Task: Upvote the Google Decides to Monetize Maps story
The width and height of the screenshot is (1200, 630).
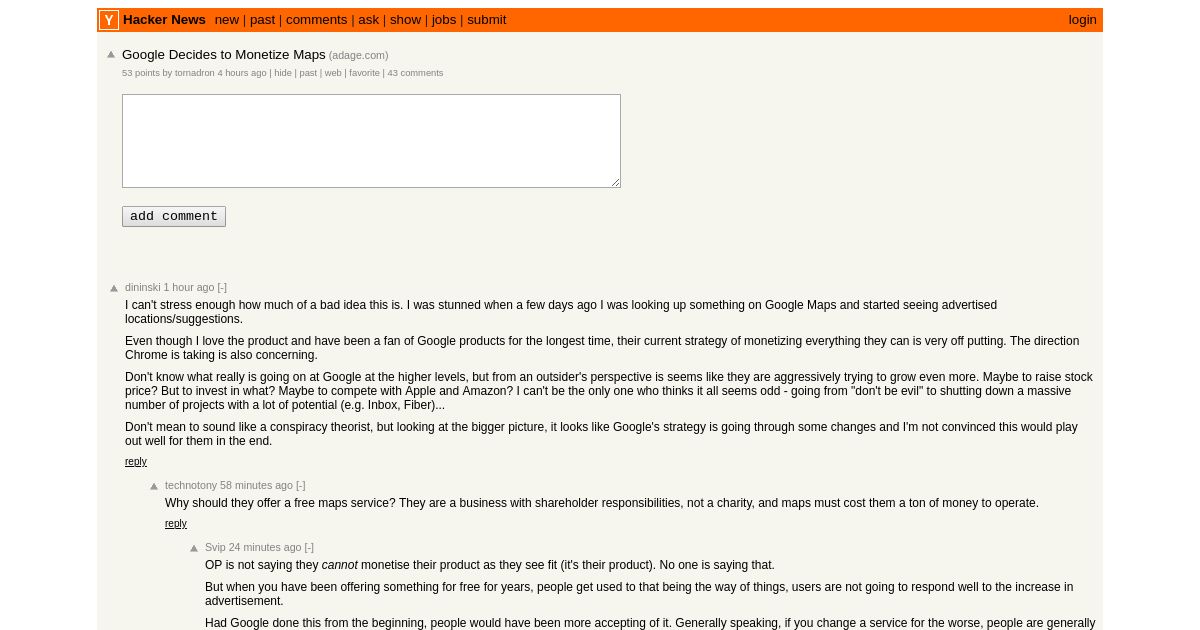Action: click(x=111, y=55)
